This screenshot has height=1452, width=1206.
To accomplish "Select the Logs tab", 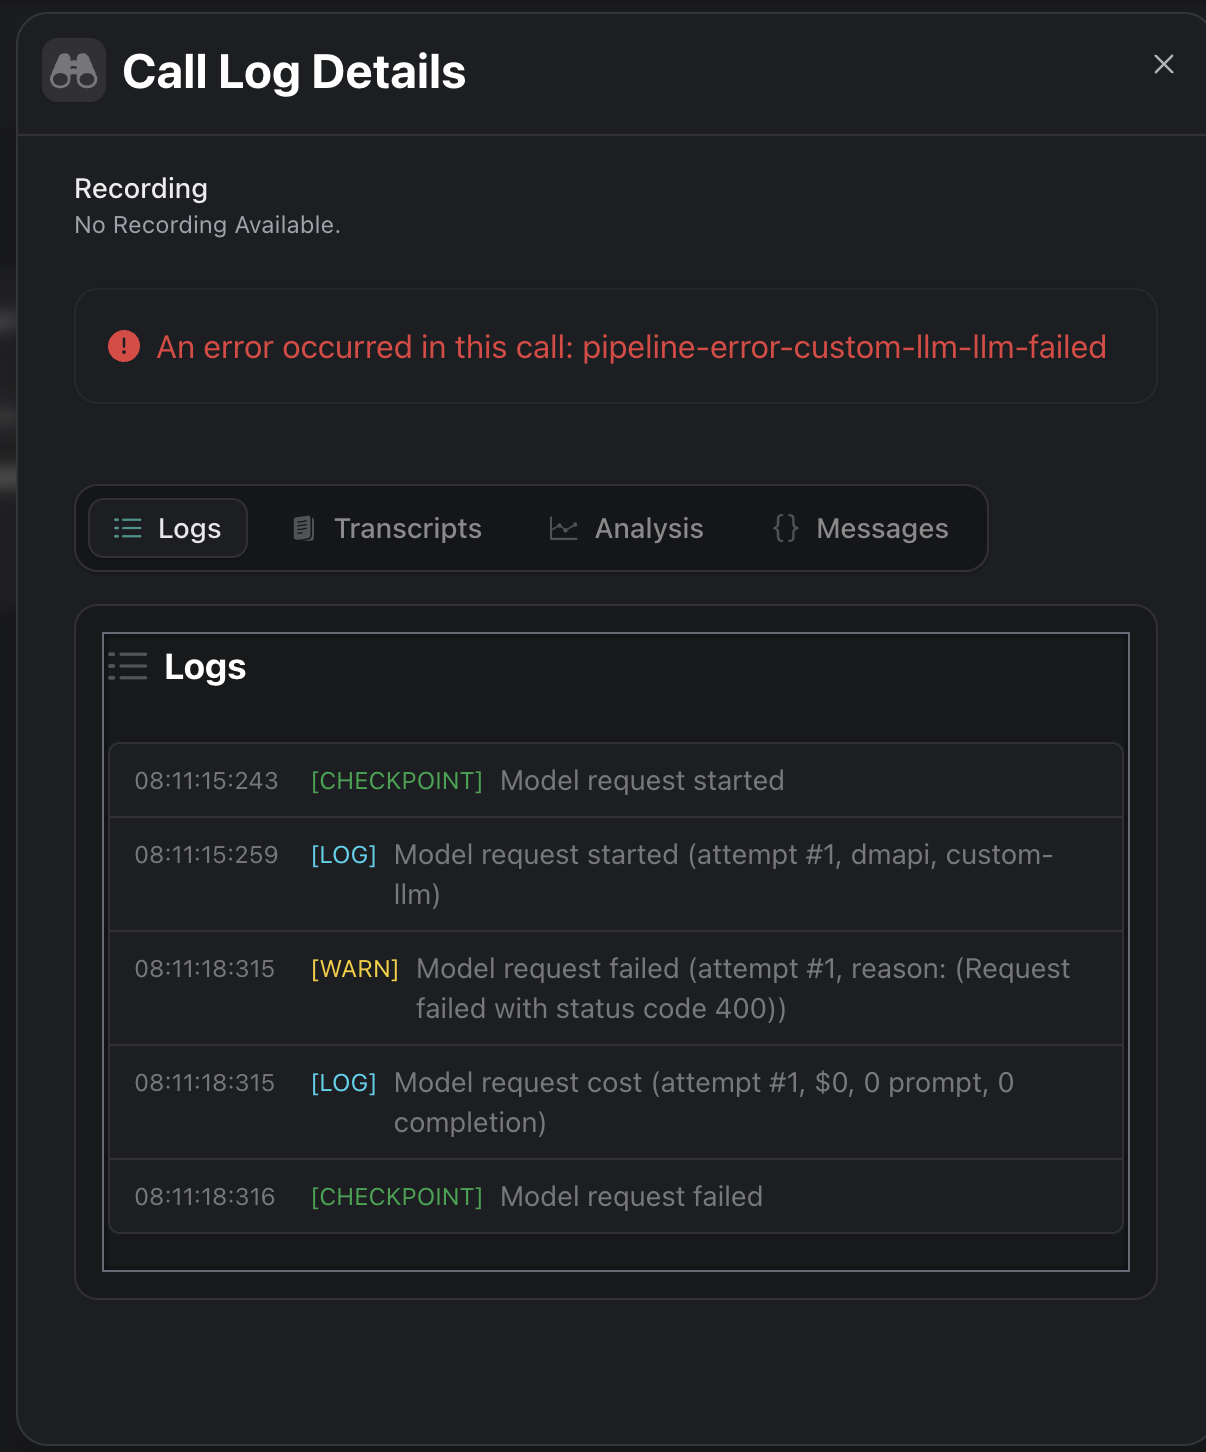I will coord(168,528).
